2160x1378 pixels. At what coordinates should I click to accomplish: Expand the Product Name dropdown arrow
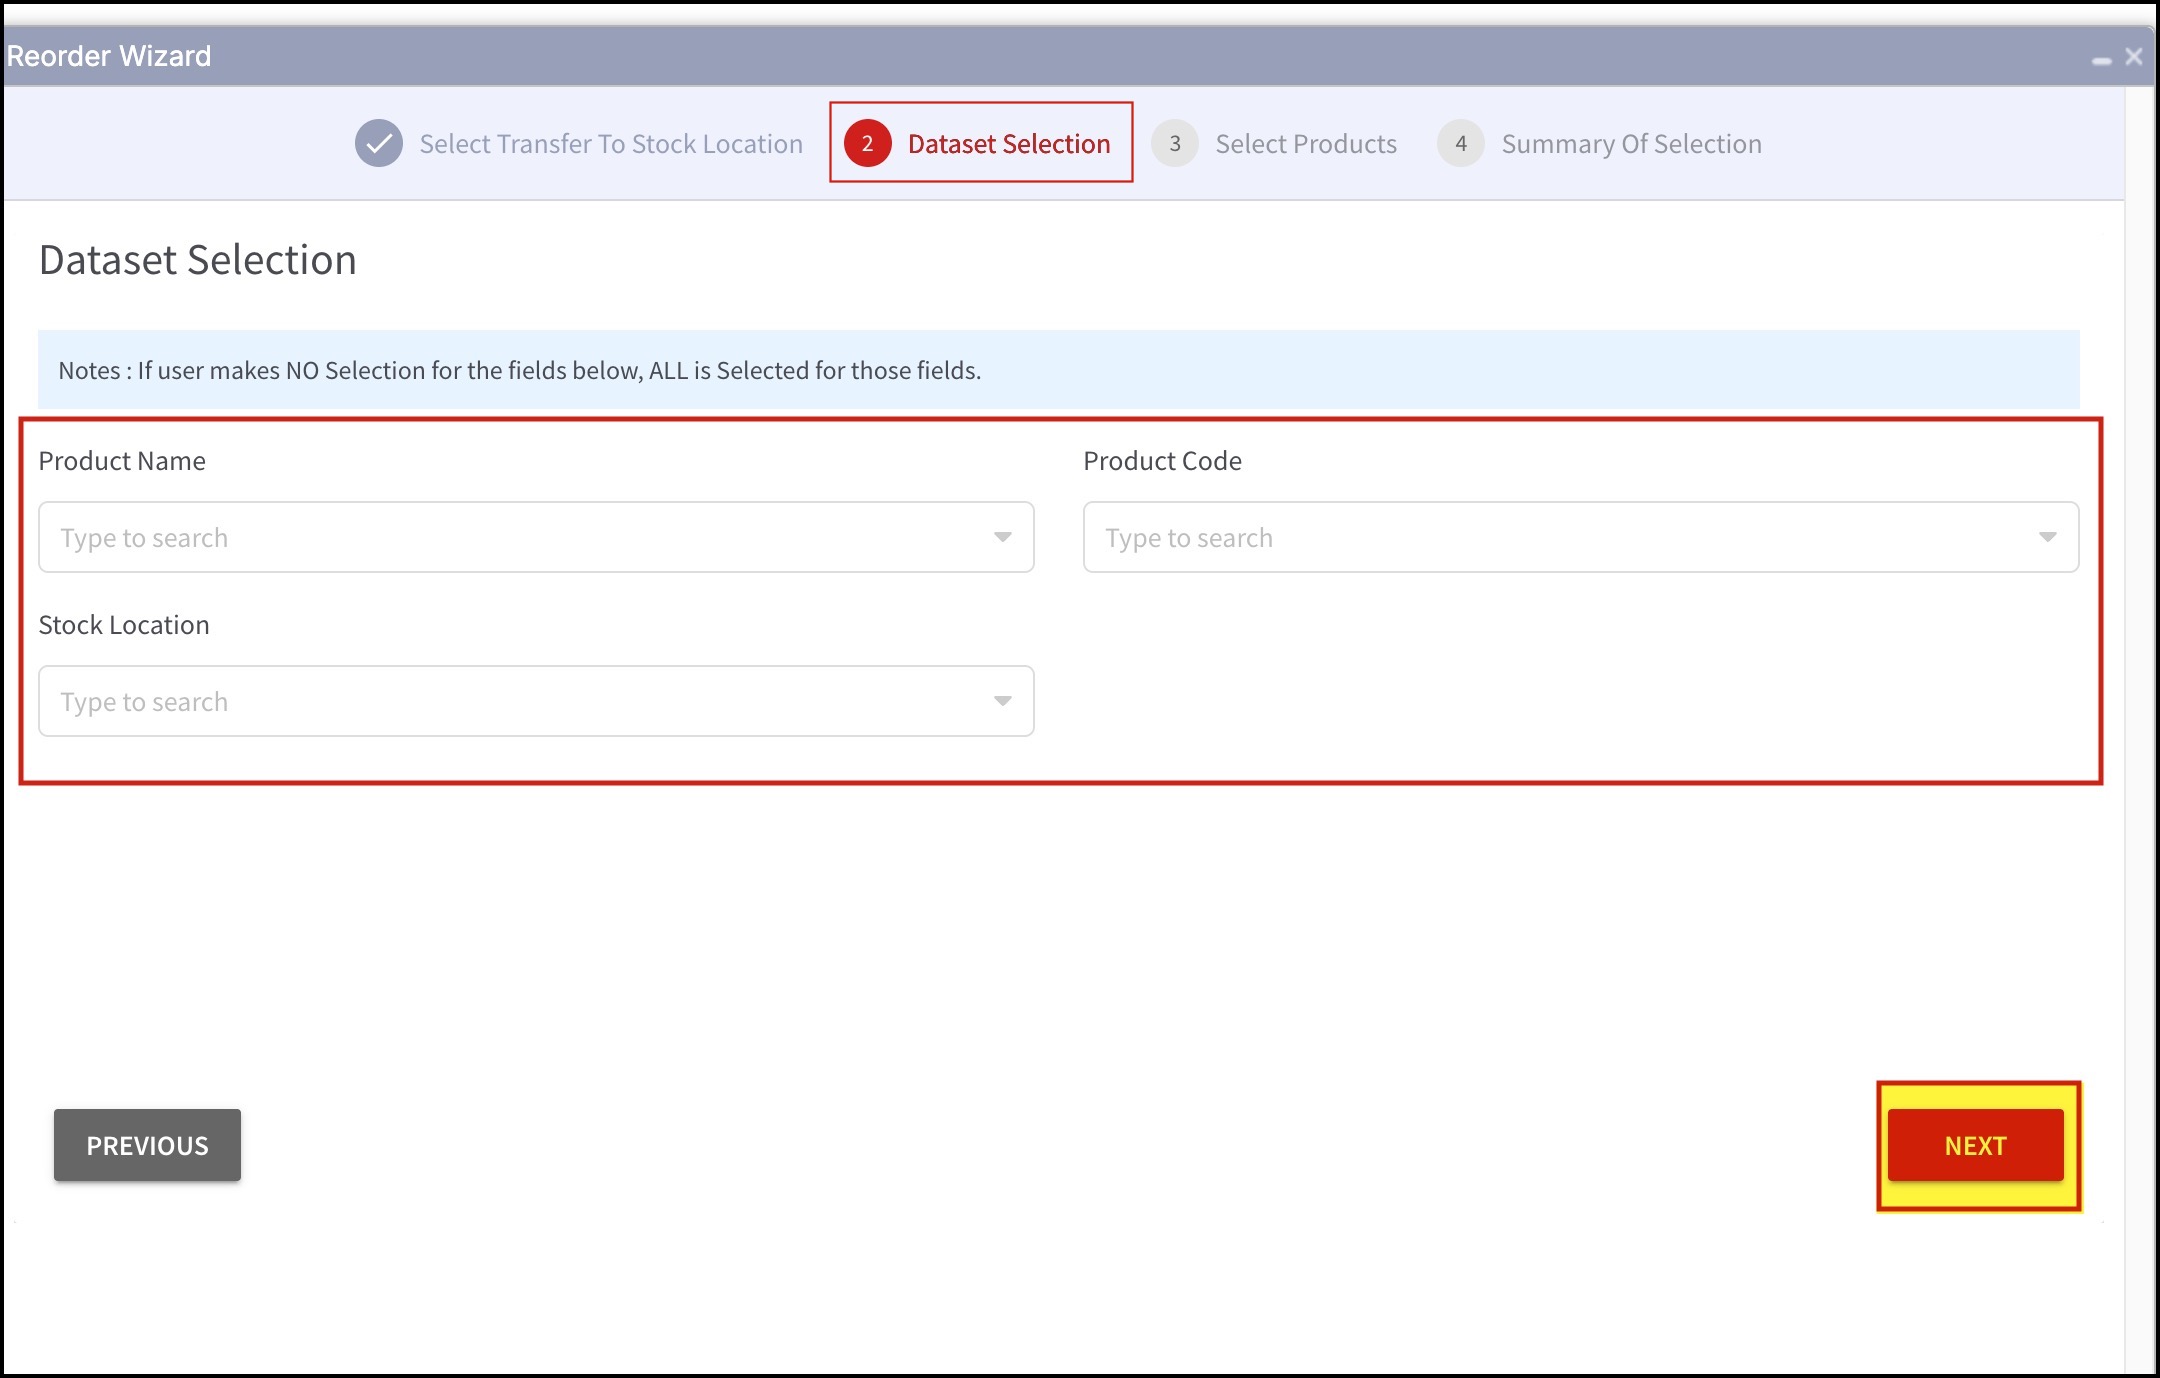click(x=1002, y=537)
